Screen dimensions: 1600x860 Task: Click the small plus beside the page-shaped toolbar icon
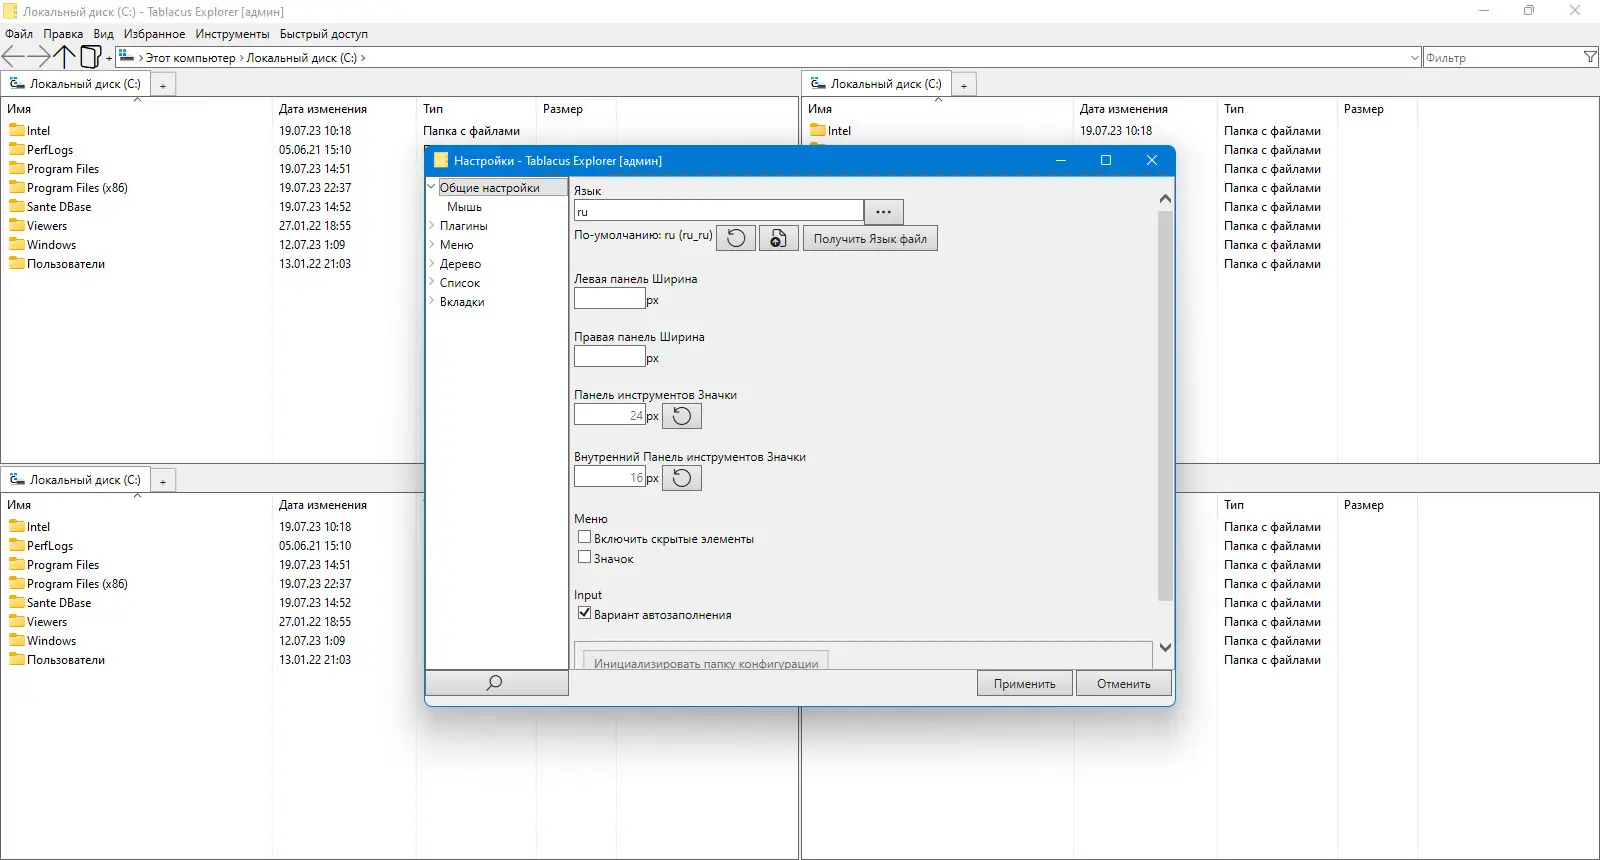(x=109, y=58)
